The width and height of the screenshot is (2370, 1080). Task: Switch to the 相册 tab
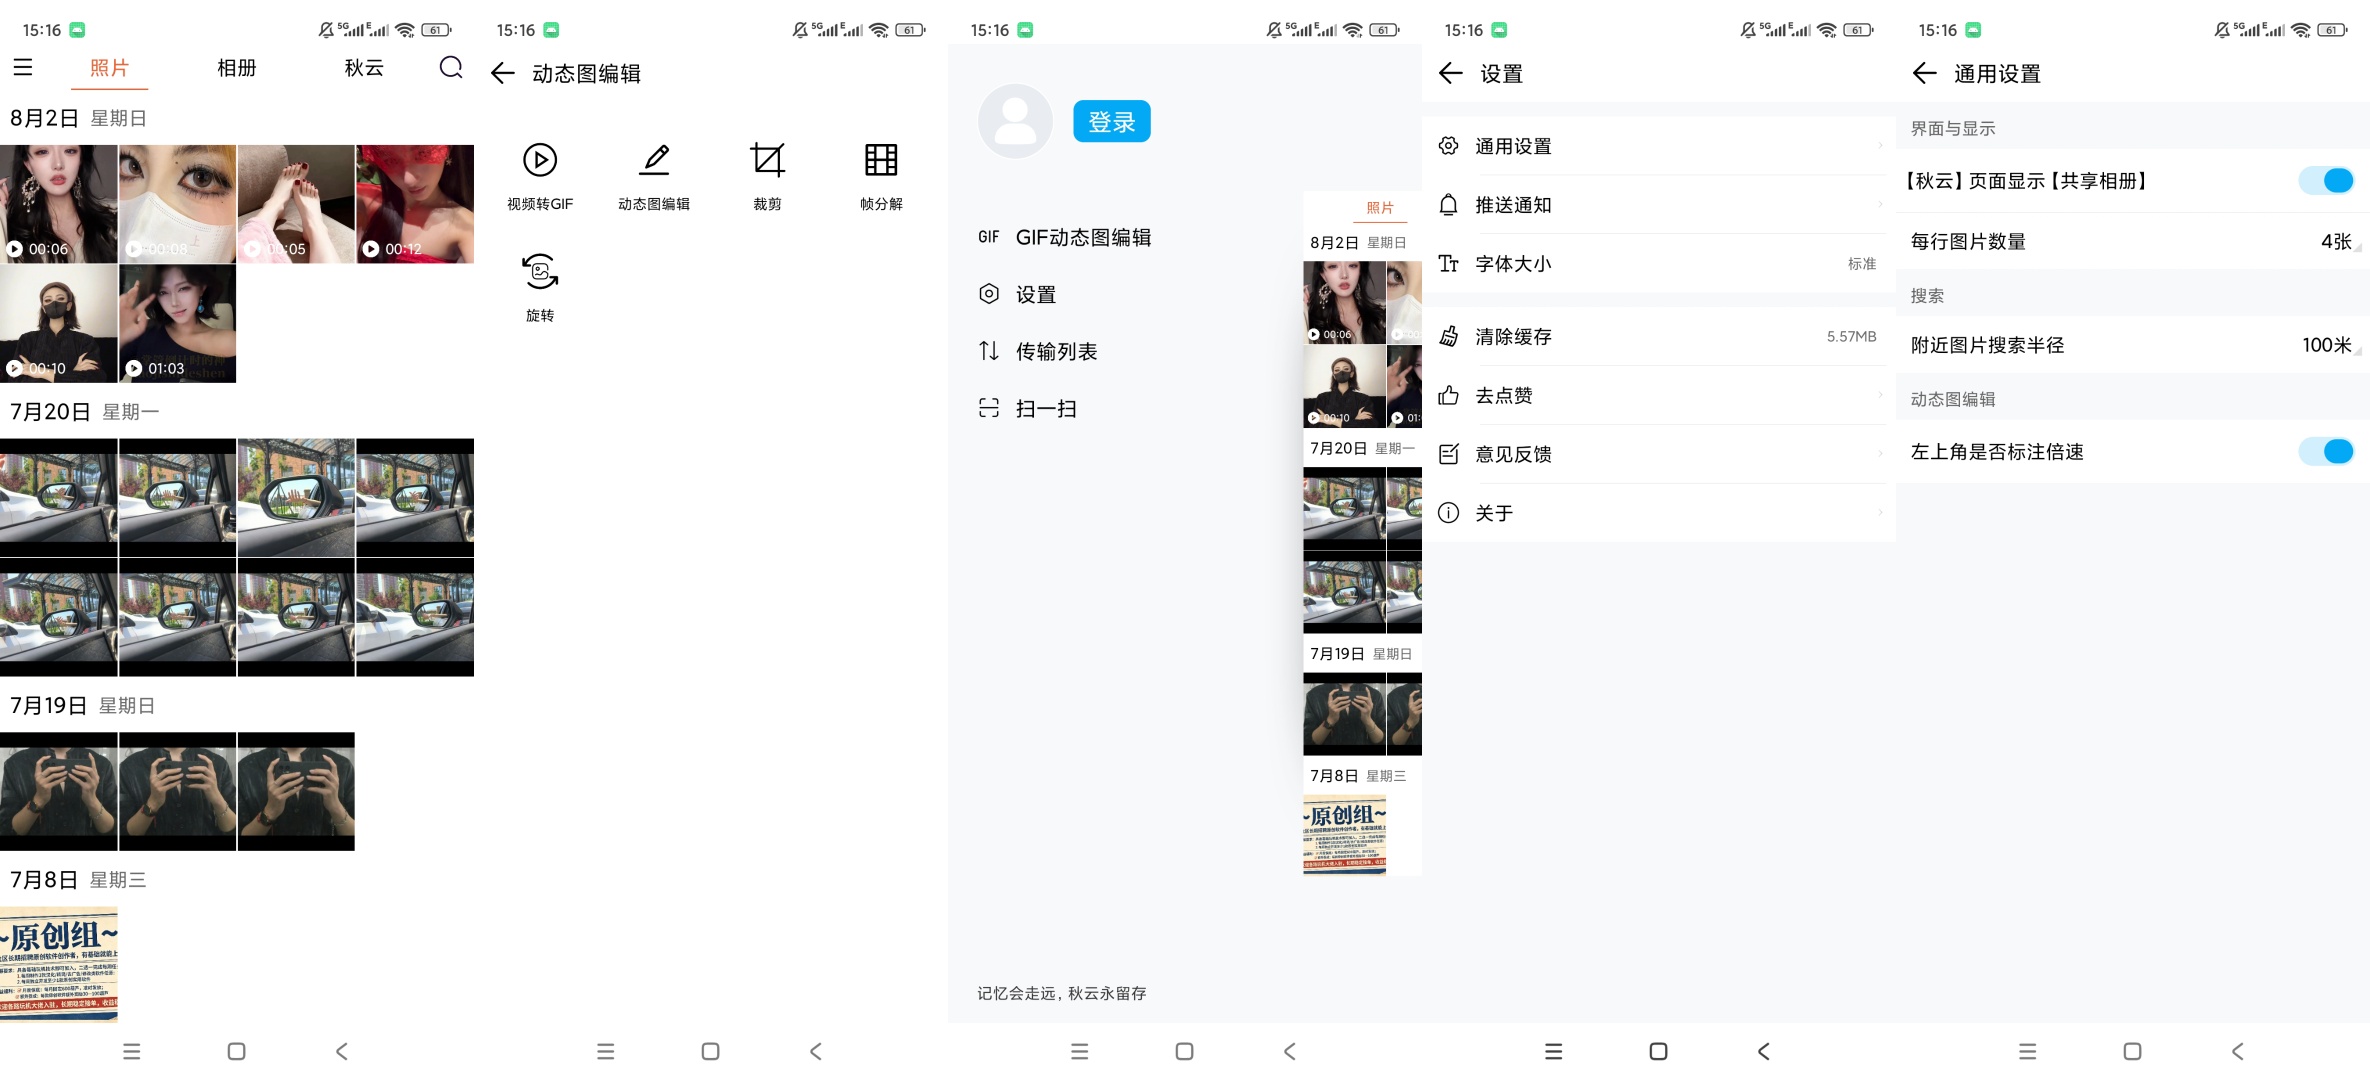[237, 67]
